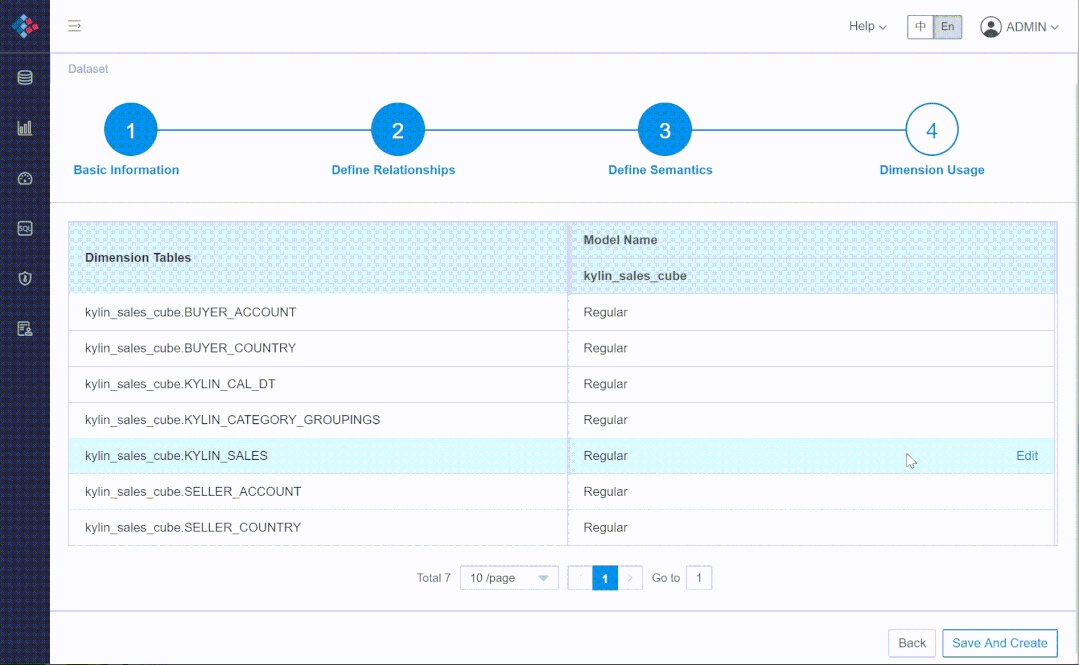Go to step 3 Define Semantics
This screenshot has height=665, width=1079.
pyautogui.click(x=665, y=129)
